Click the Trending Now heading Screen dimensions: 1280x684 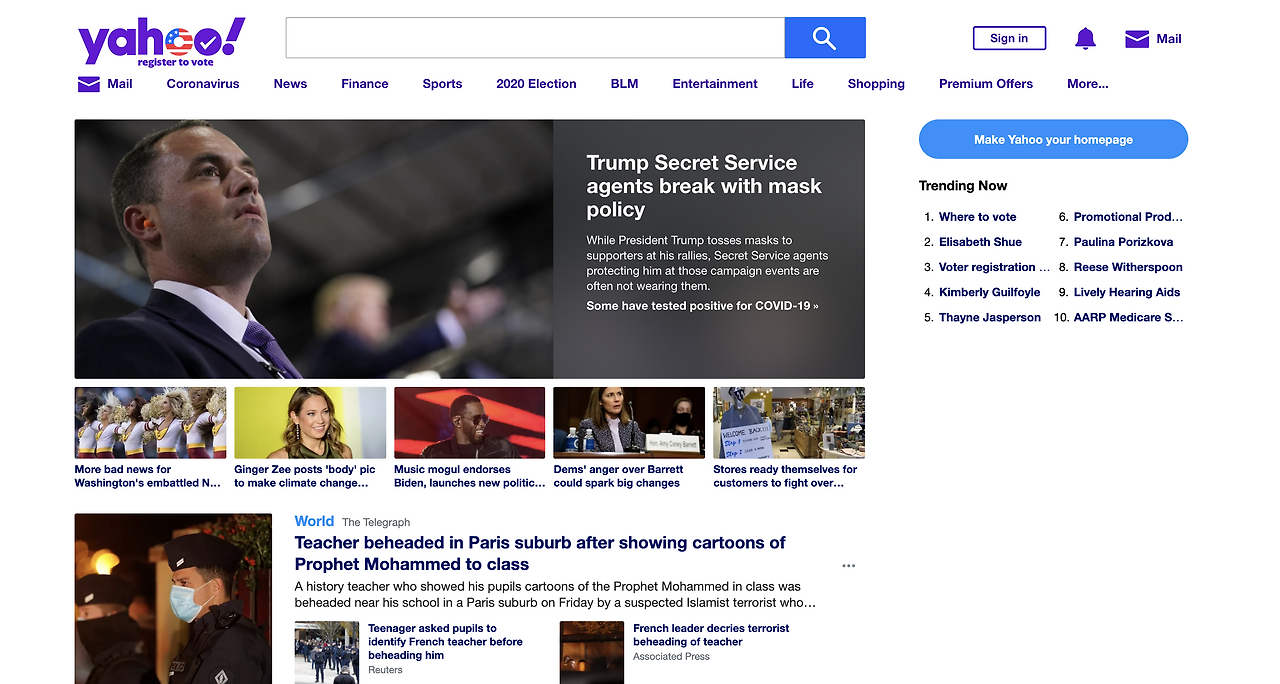pos(963,186)
